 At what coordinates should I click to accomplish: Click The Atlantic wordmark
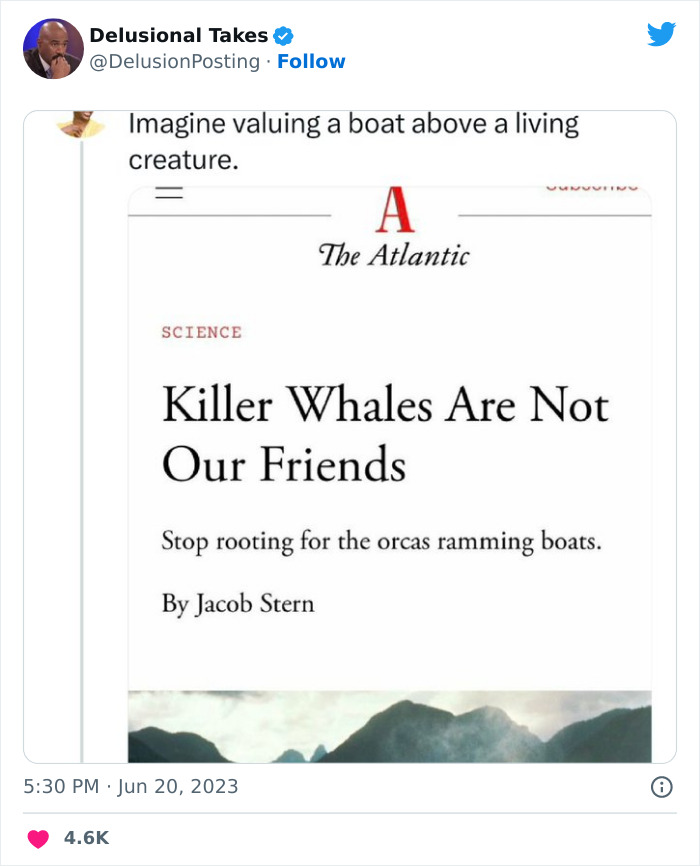(394, 256)
